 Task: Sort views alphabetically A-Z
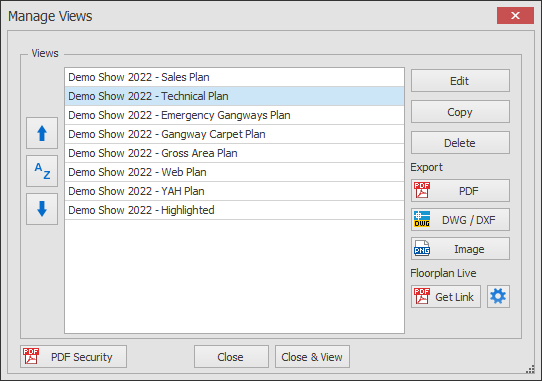click(x=42, y=171)
